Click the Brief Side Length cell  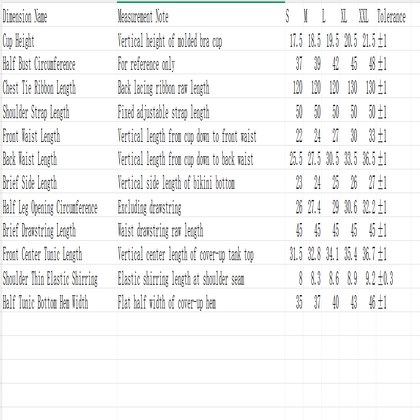59,183
